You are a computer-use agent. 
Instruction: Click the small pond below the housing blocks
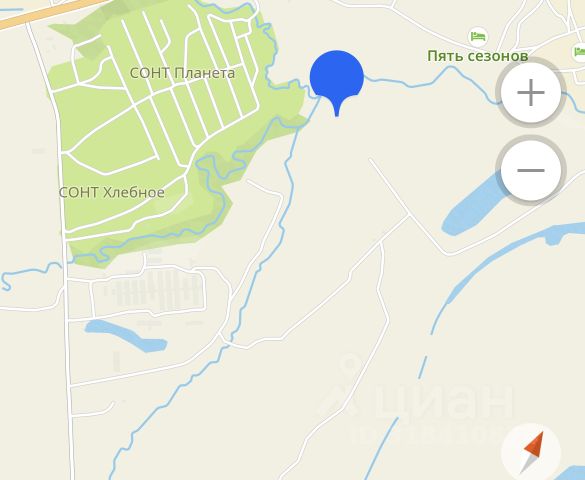pyautogui.click(x=125, y=335)
